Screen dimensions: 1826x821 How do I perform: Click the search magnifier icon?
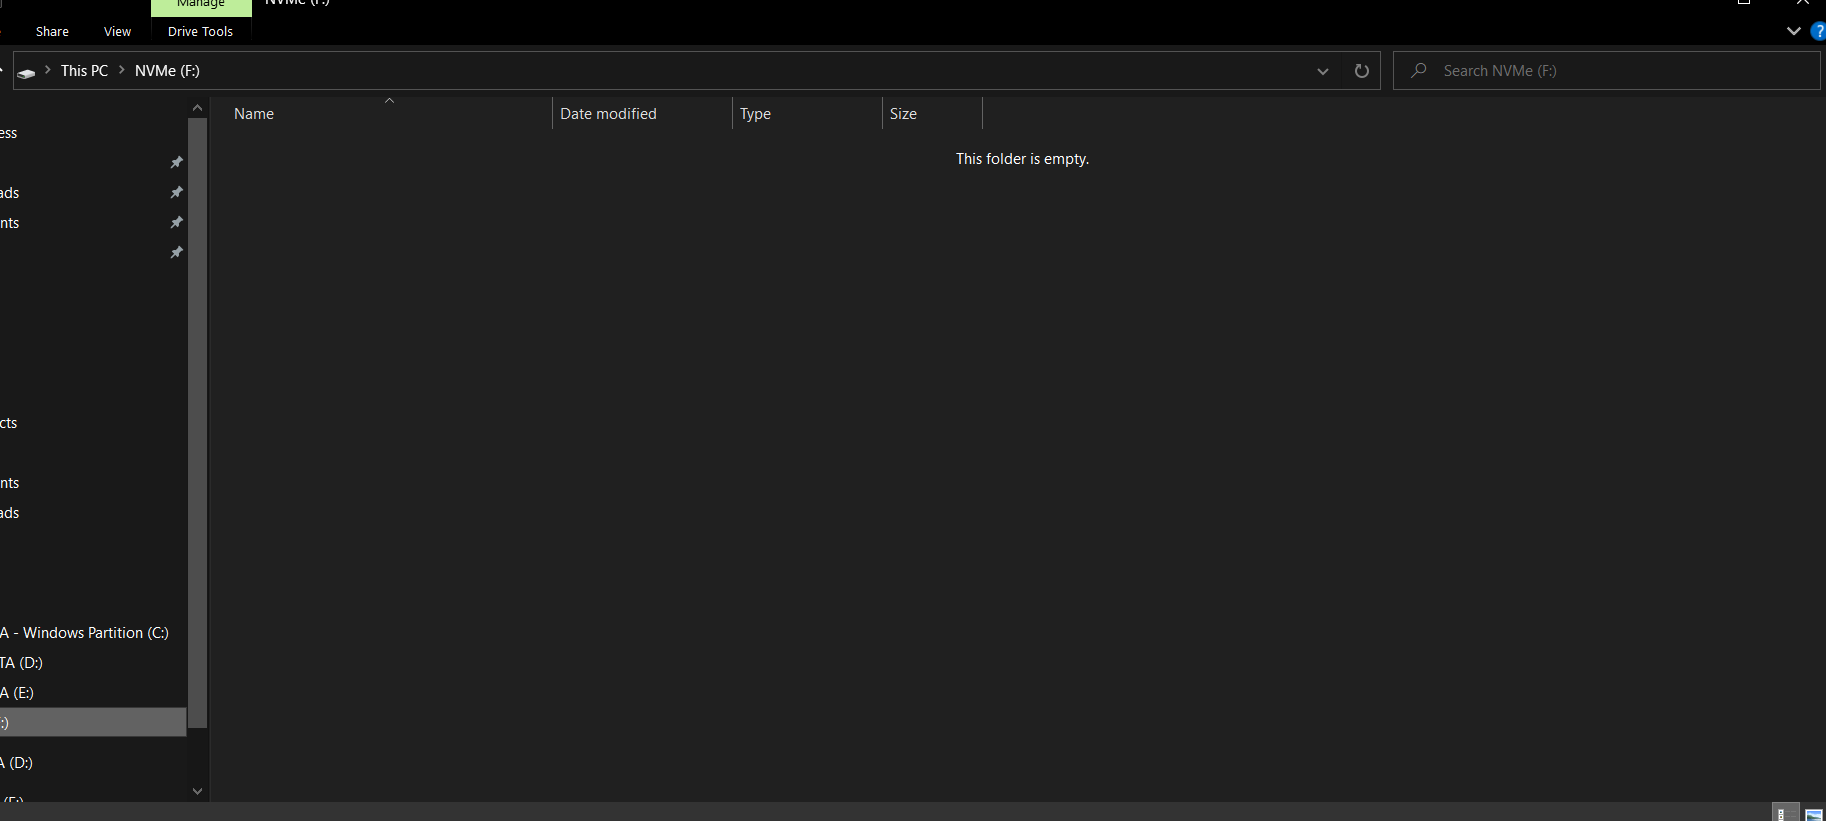[1418, 70]
